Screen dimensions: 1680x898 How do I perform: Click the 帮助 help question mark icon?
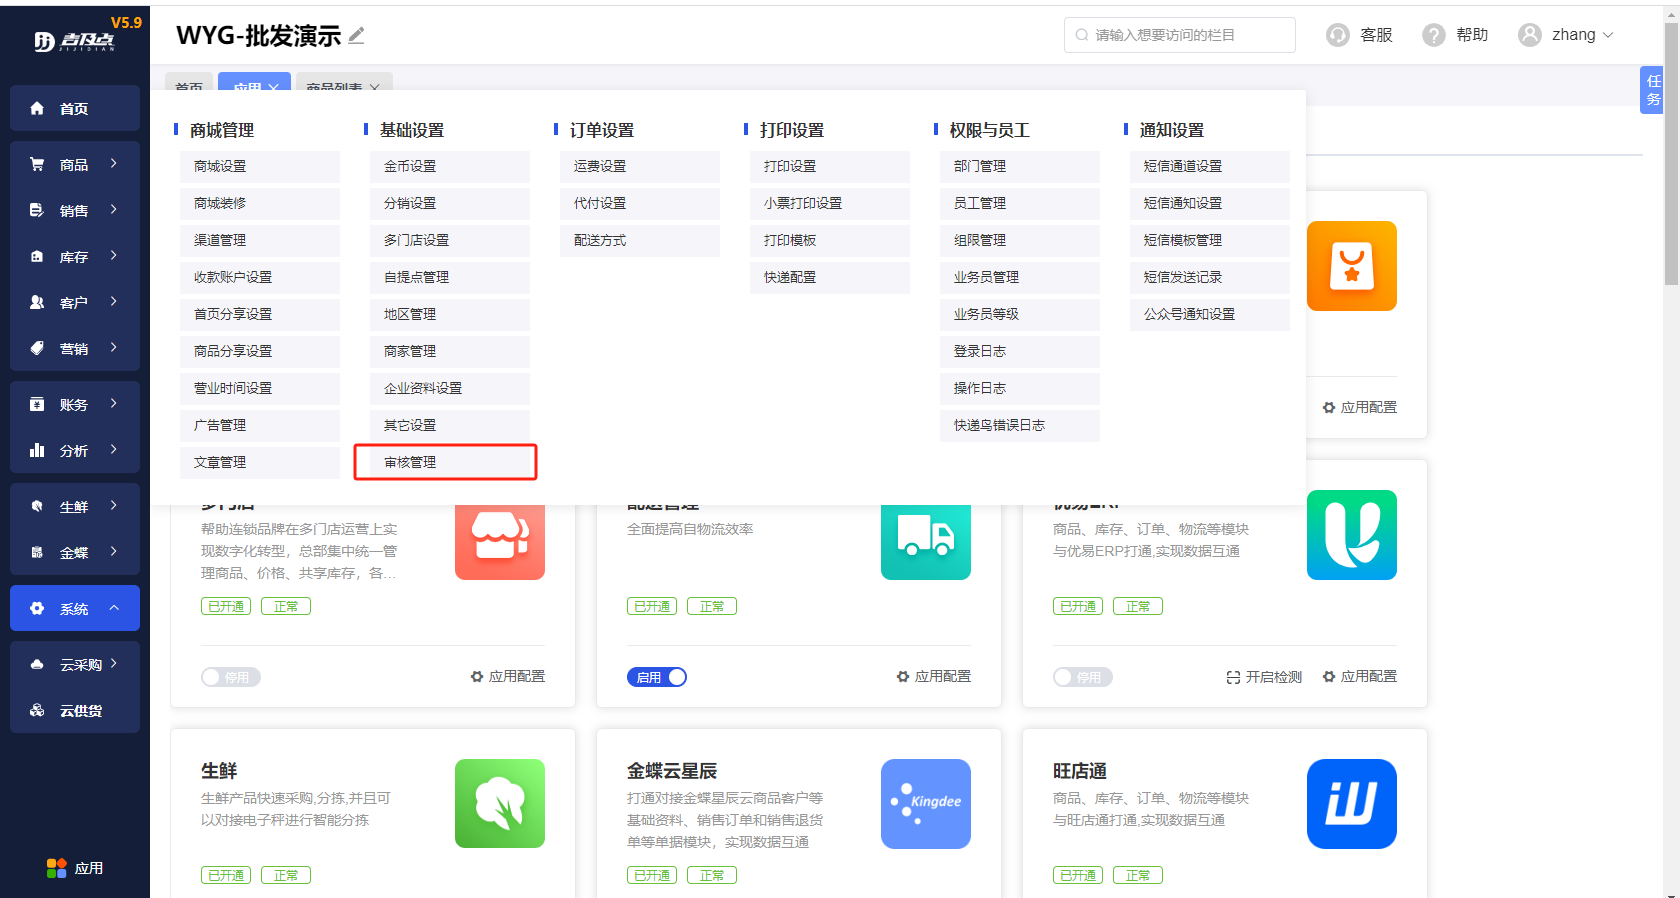pos(1434,35)
